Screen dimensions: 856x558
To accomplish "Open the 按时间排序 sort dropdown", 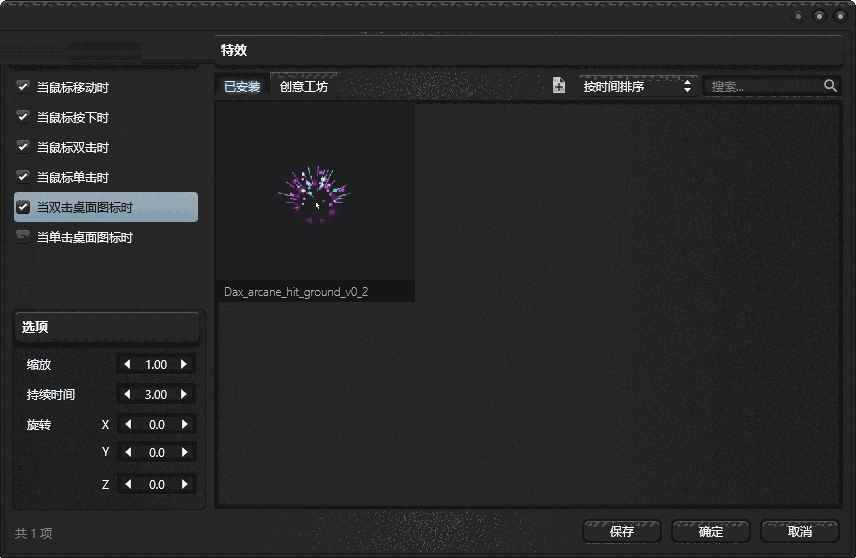I will pos(638,86).
